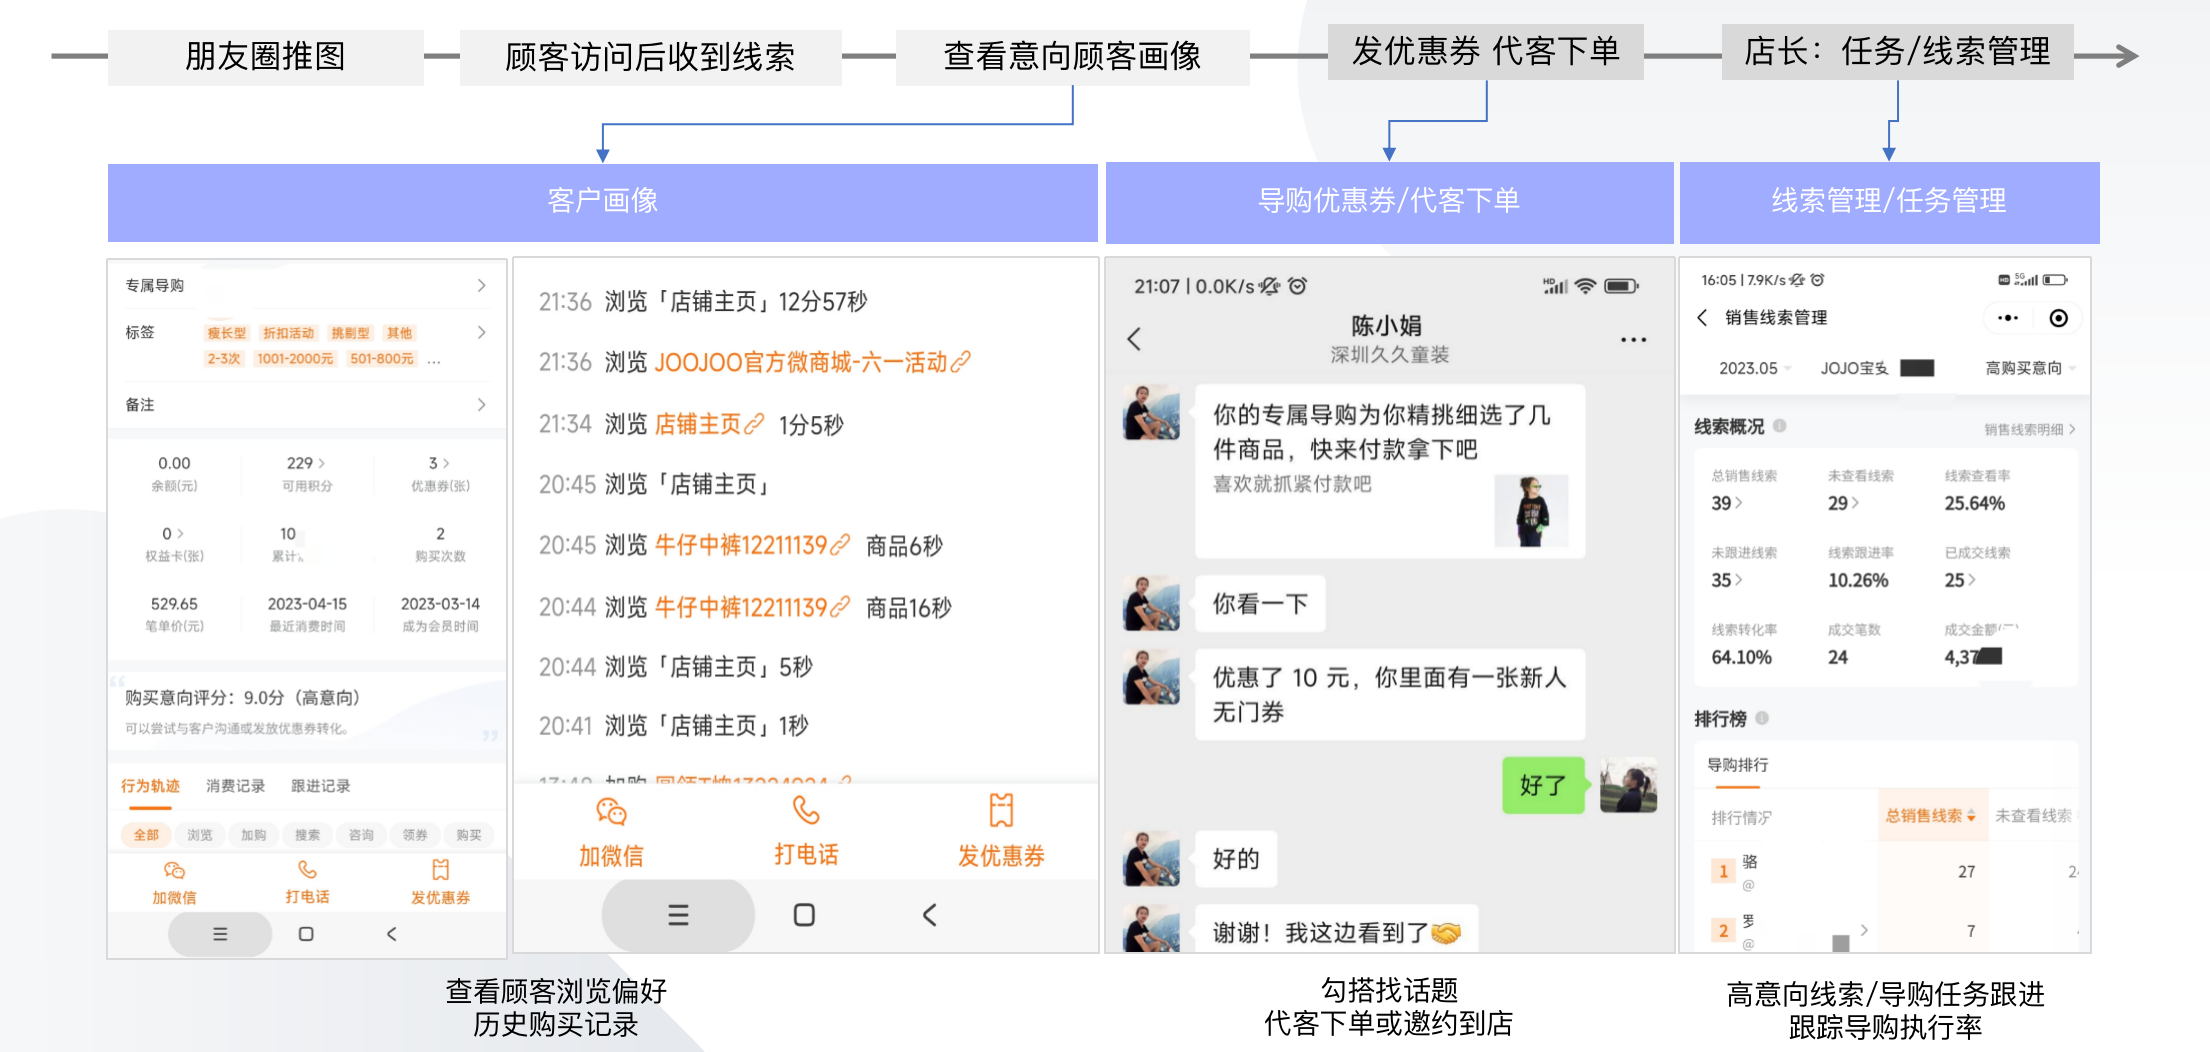Select the 导购排行 tab
This screenshot has width=2210, height=1052.
1738,765
